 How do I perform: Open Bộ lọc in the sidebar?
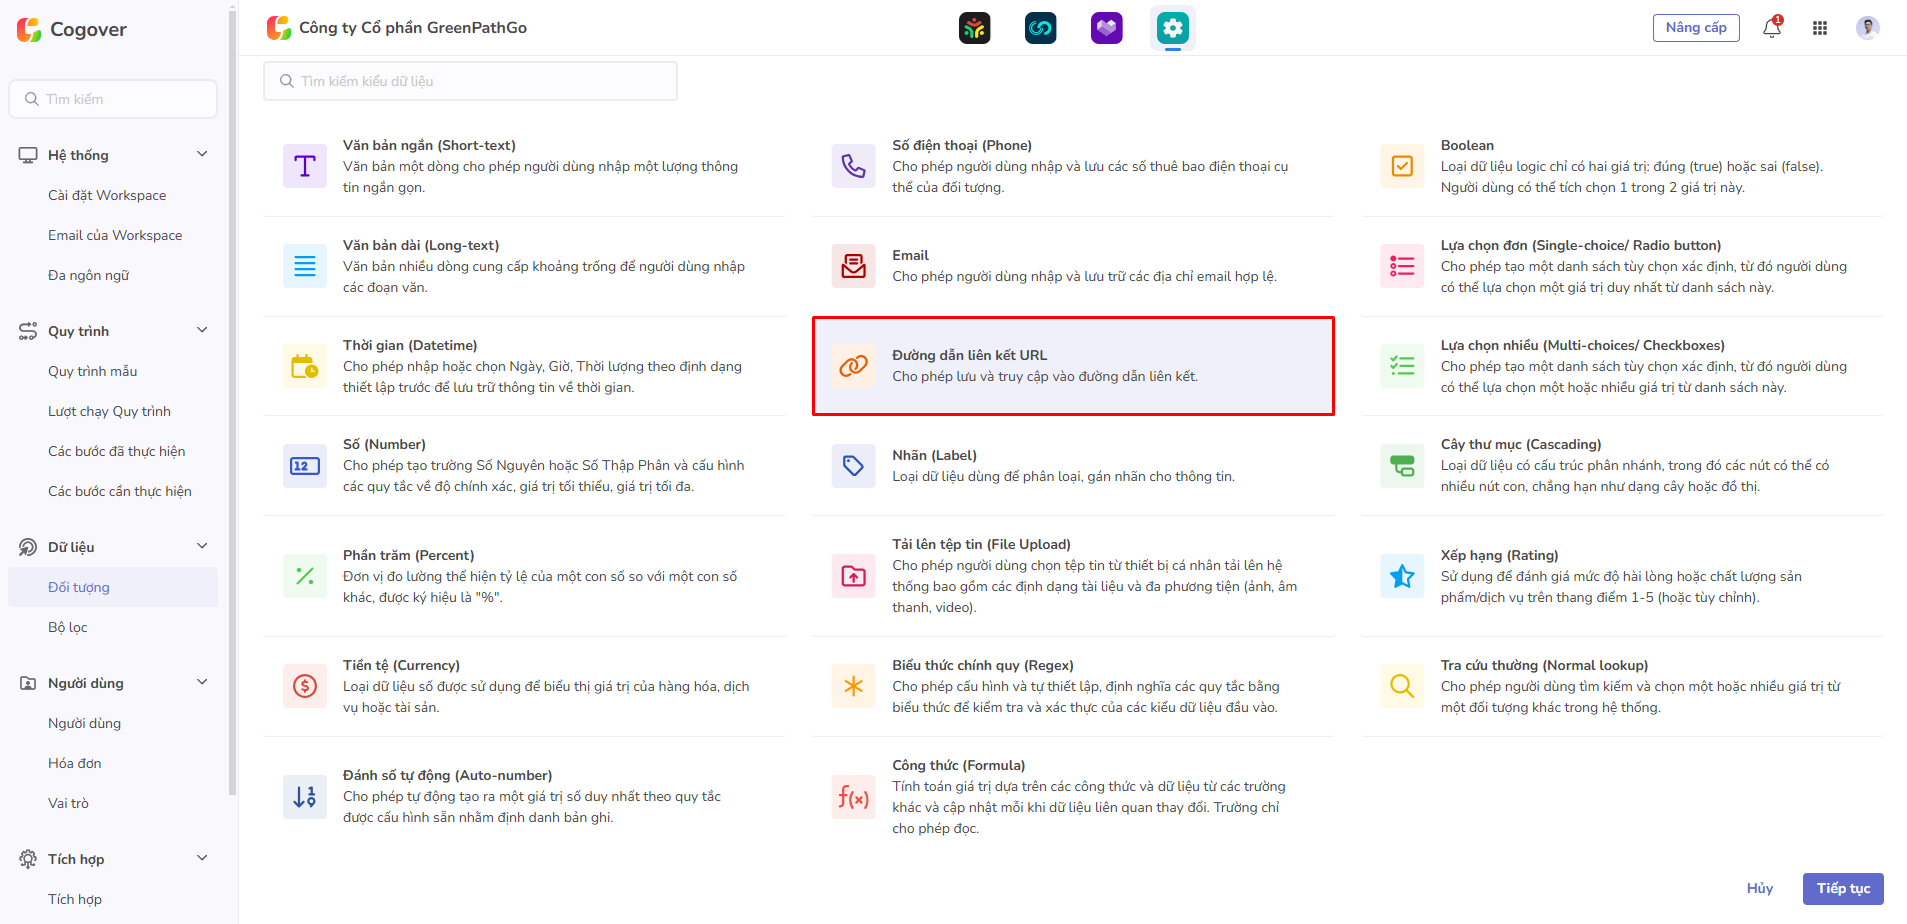68,627
